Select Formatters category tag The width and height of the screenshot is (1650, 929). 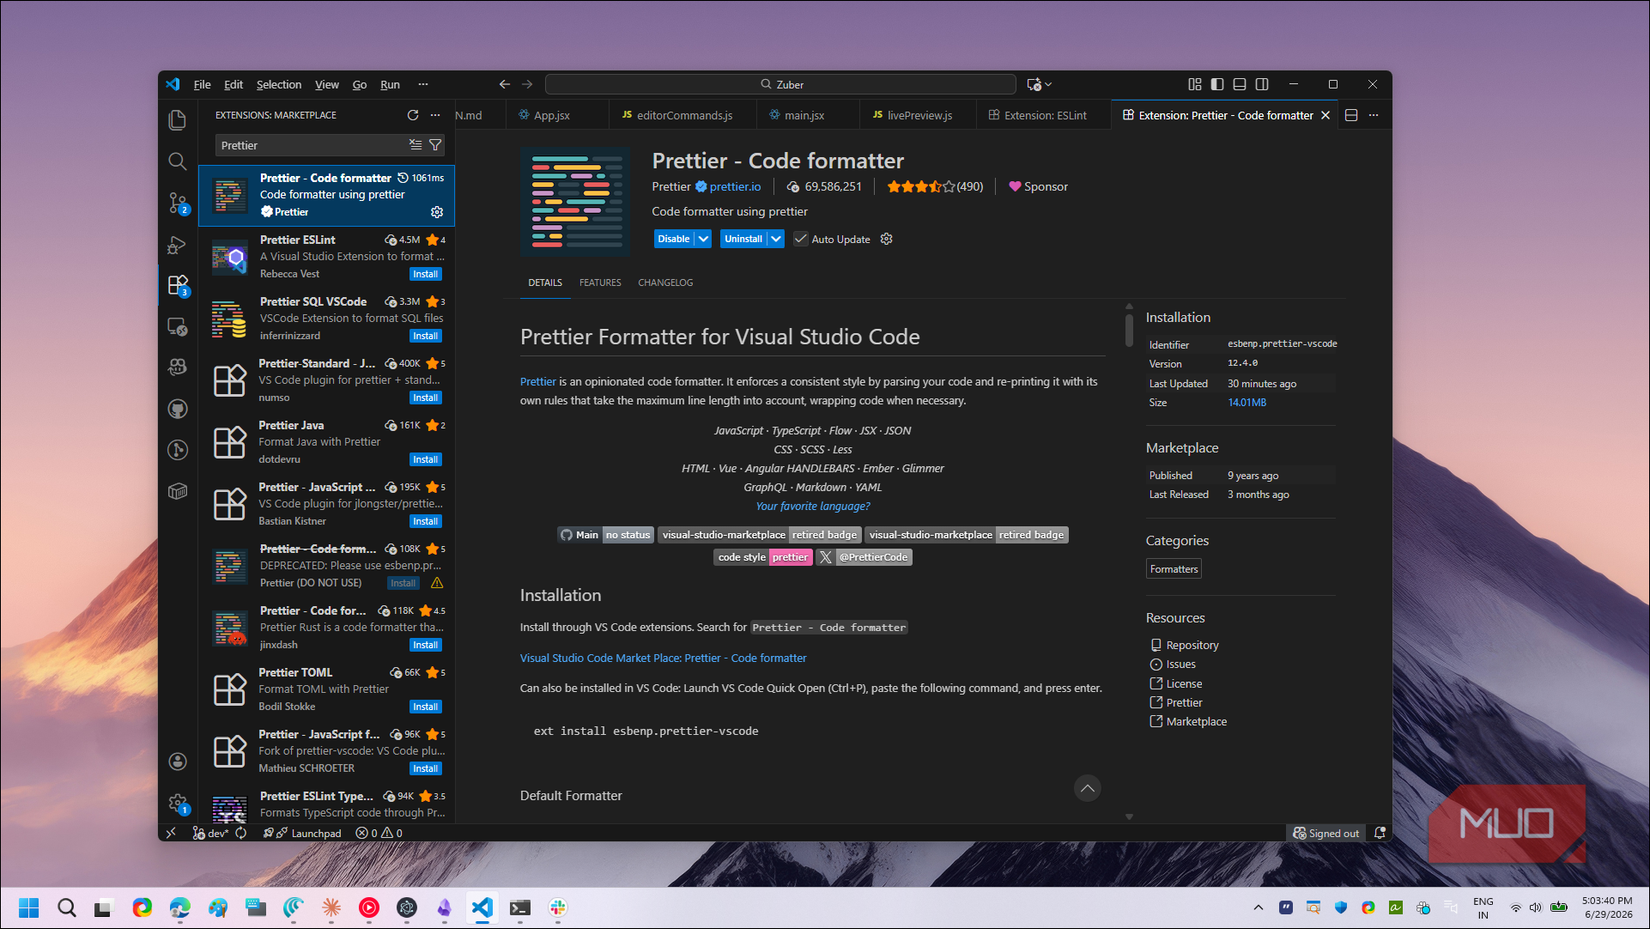tap(1174, 569)
